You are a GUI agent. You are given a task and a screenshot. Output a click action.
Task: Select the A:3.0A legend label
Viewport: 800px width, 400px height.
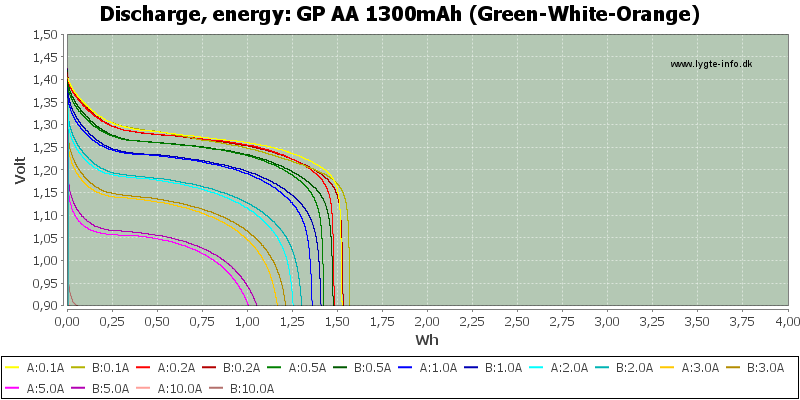(x=700, y=367)
